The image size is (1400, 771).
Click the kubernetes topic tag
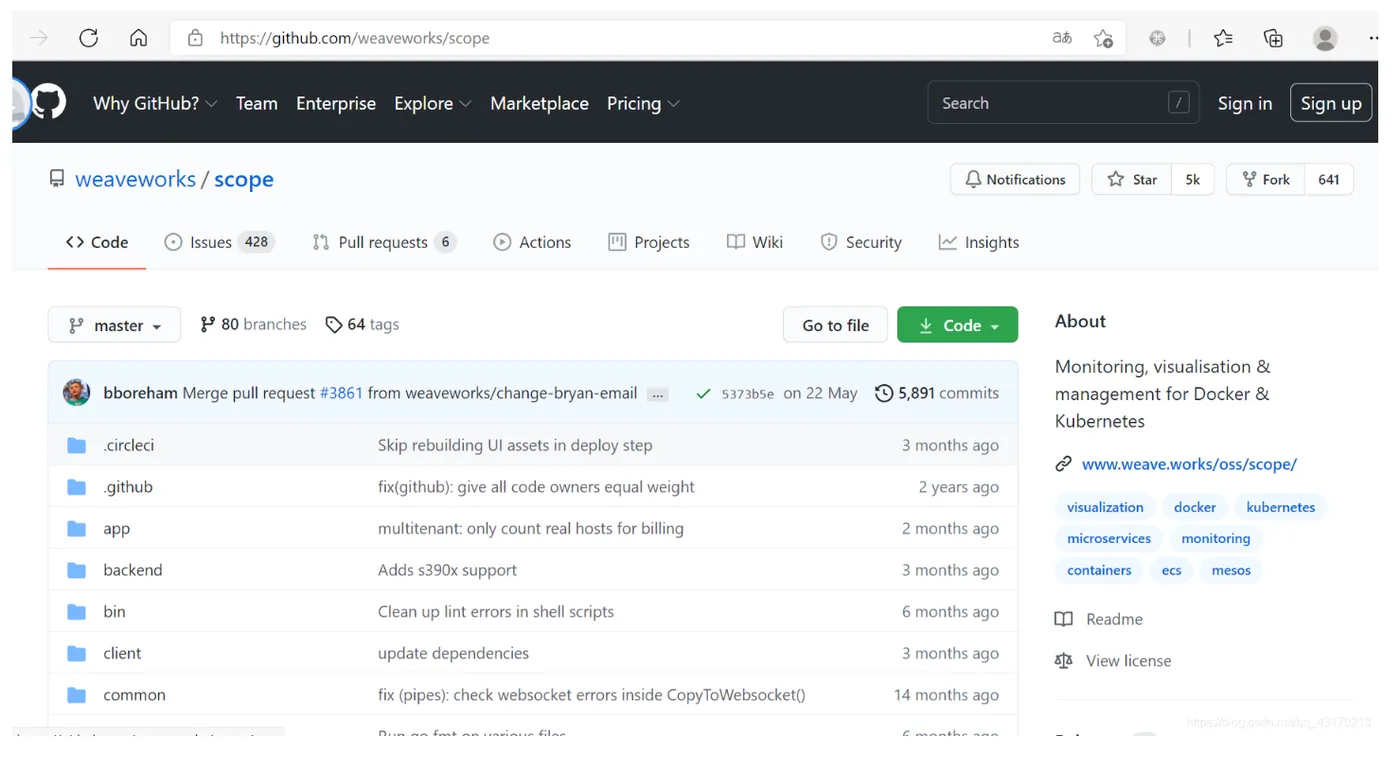point(1280,507)
